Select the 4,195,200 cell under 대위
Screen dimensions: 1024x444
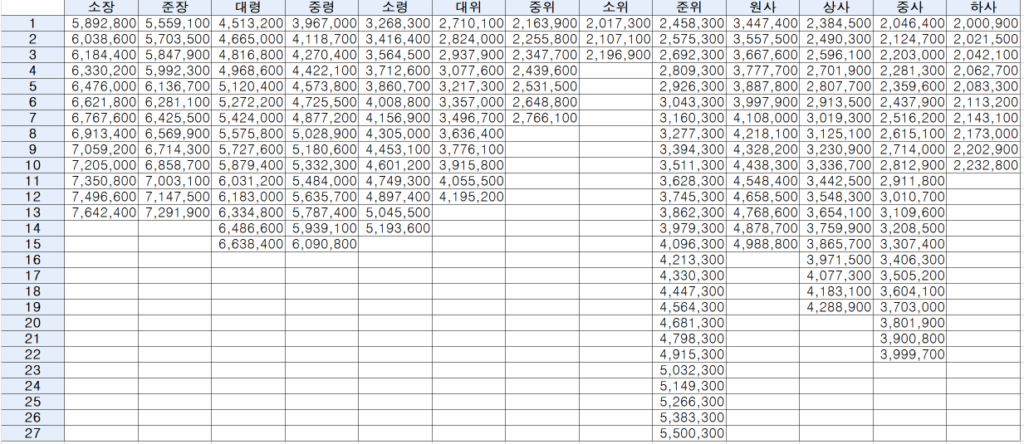pos(470,196)
